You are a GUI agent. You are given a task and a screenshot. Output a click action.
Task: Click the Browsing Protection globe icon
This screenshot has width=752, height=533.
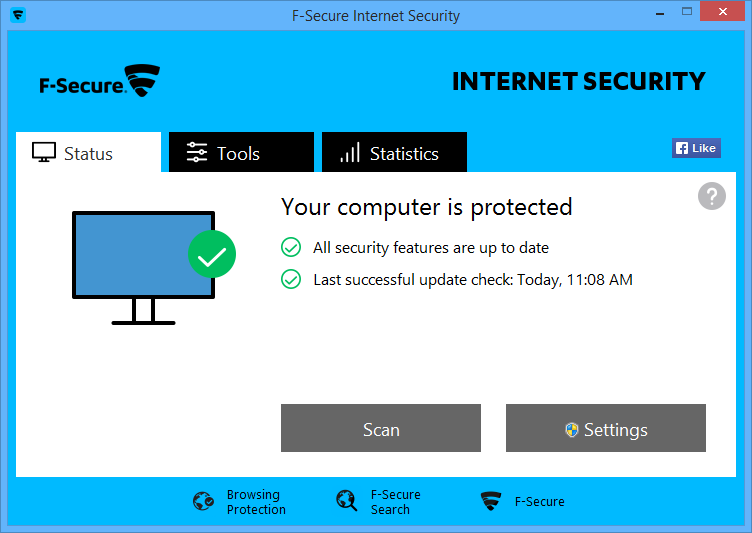pos(203,501)
